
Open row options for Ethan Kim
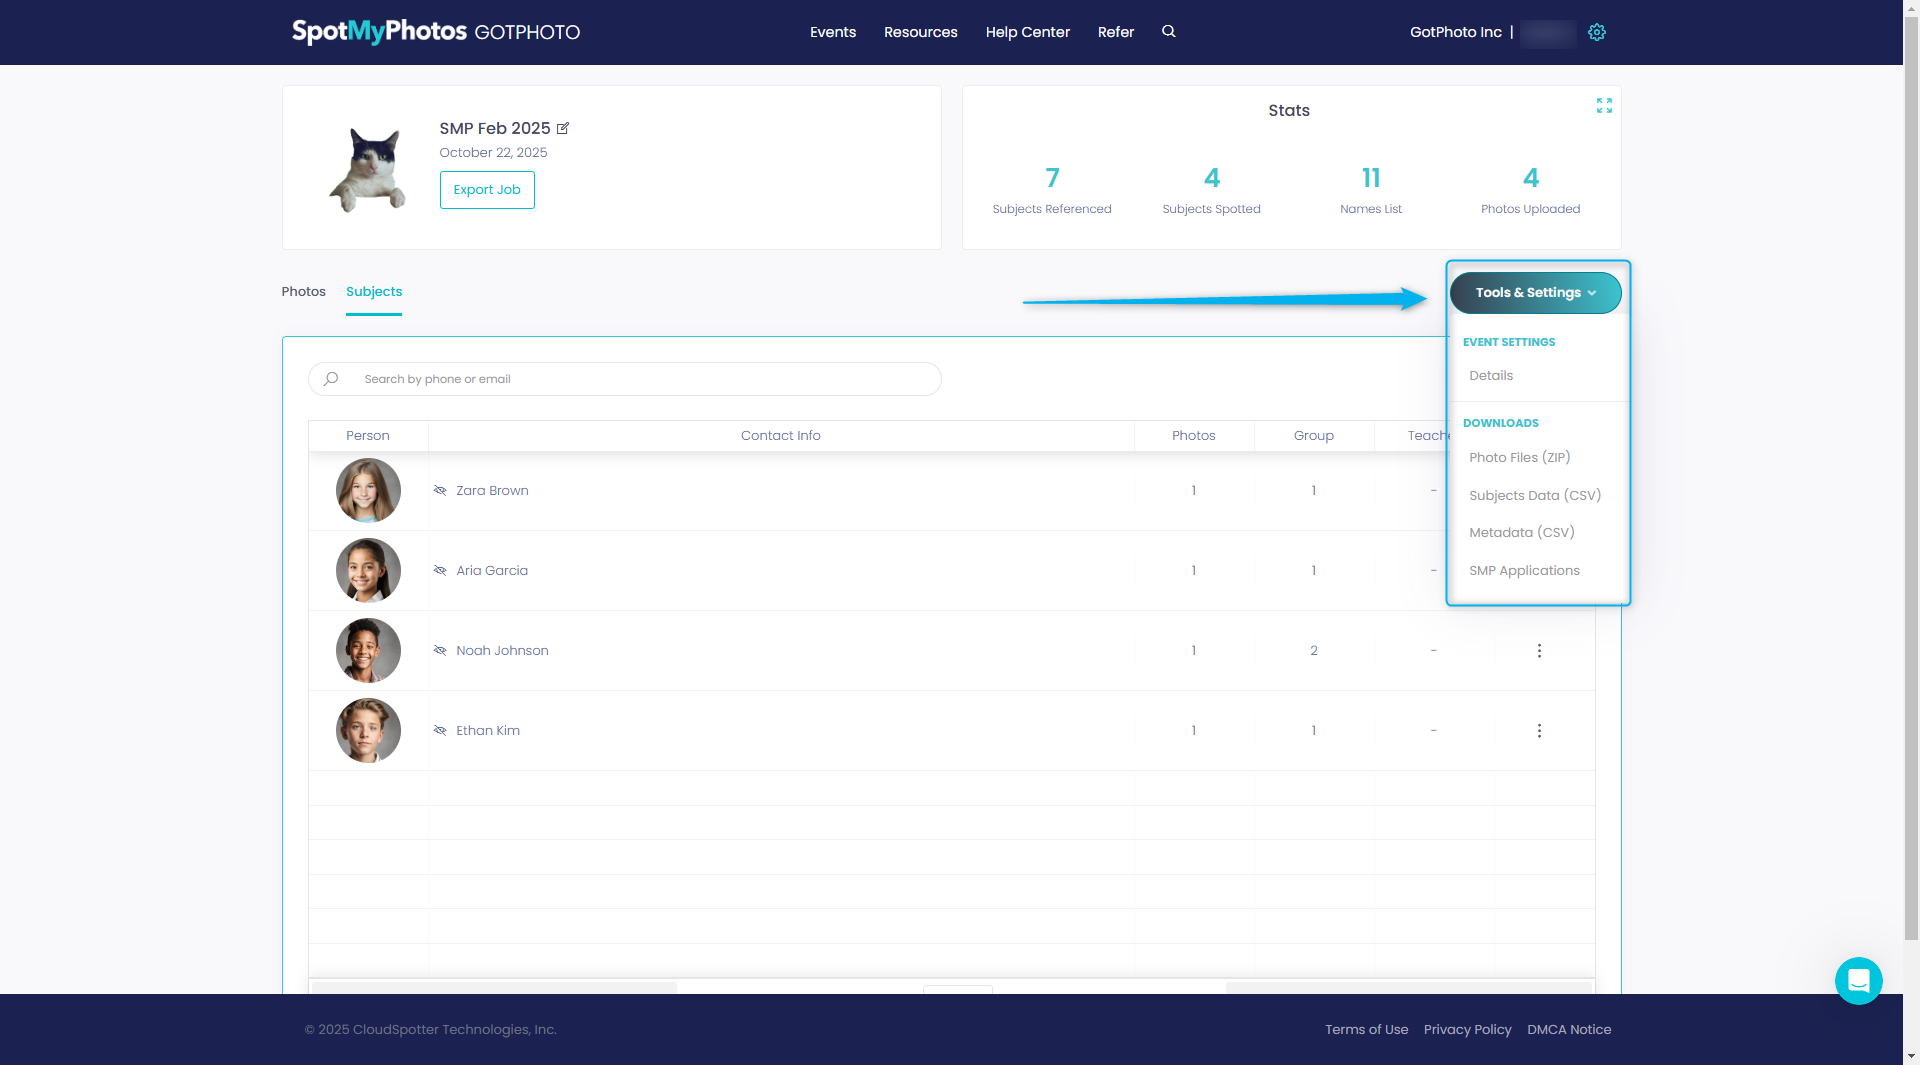1539,731
